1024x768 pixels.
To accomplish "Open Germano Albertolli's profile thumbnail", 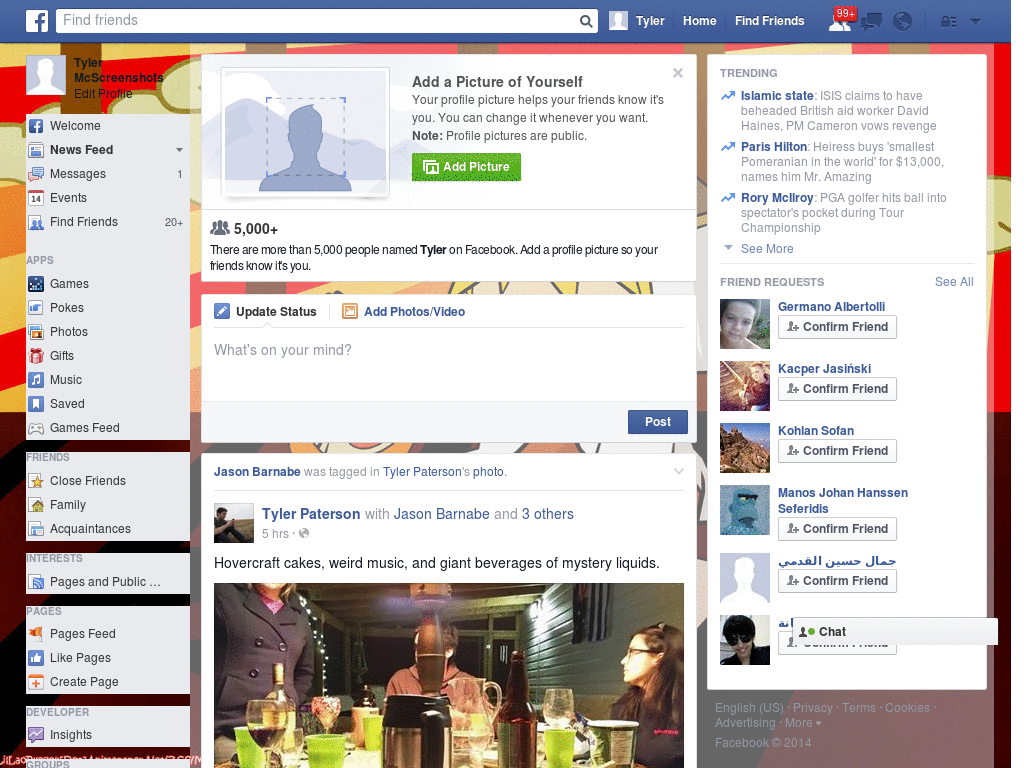I will 744,324.
